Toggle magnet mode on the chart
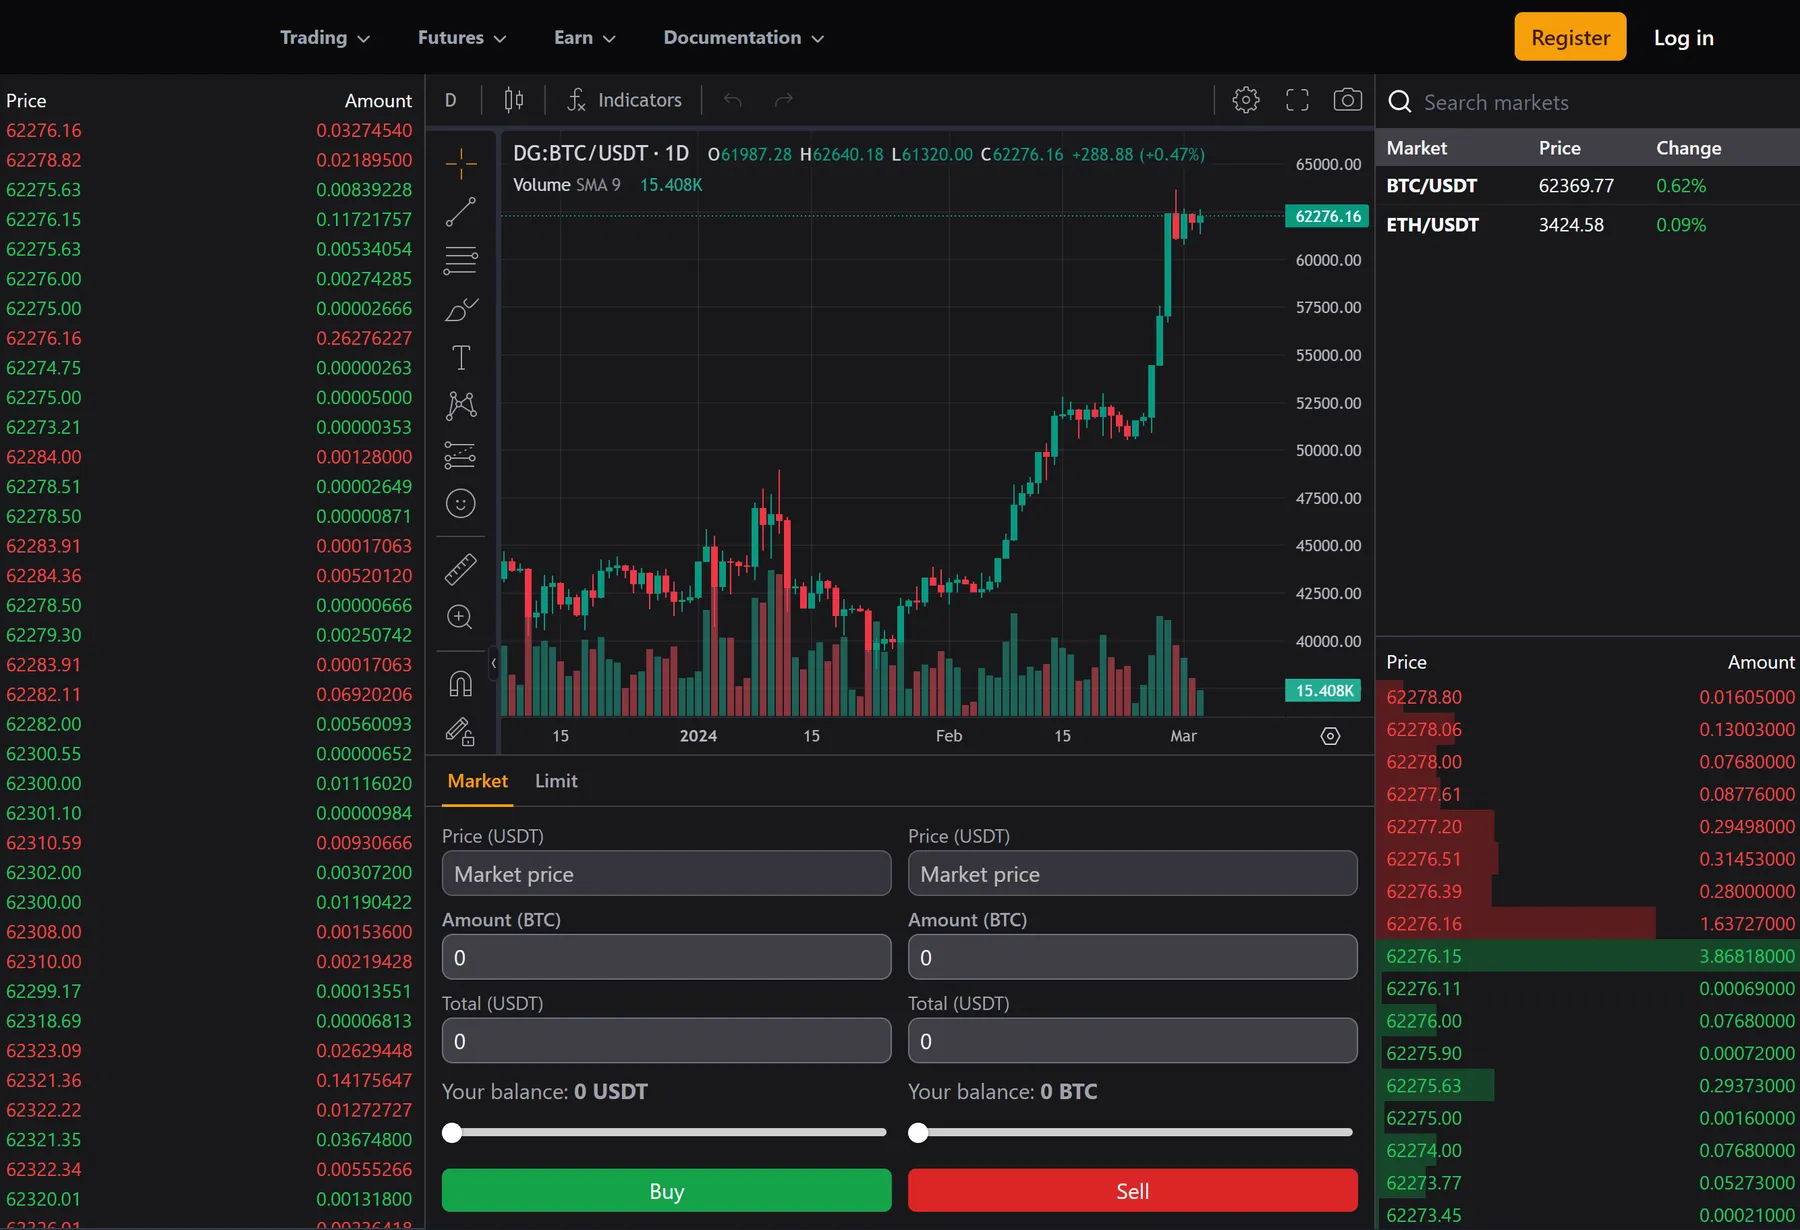This screenshot has height=1230, width=1800. click(461, 684)
